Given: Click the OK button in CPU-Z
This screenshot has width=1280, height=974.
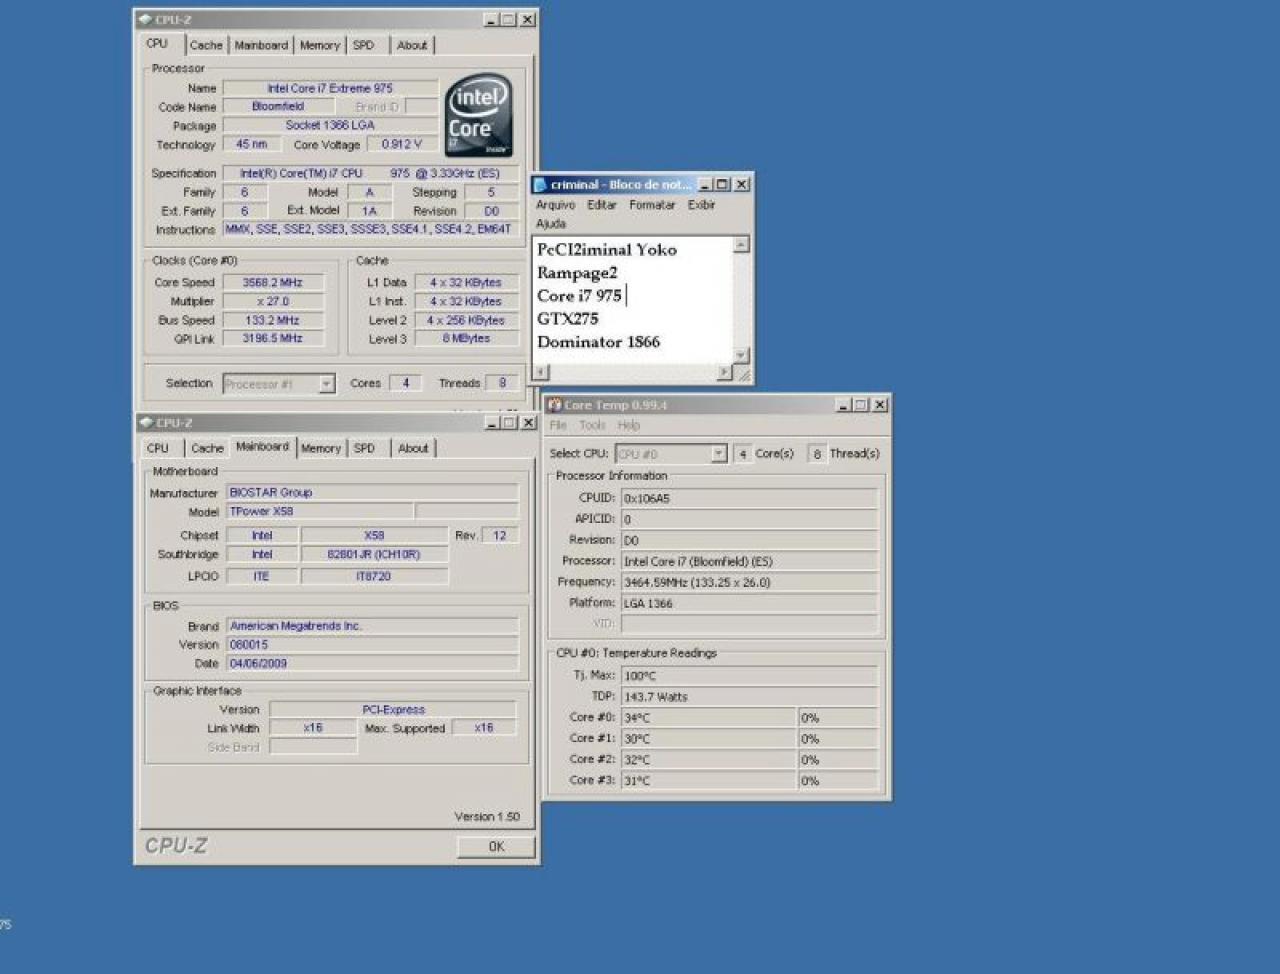Looking at the screenshot, I should click(496, 846).
